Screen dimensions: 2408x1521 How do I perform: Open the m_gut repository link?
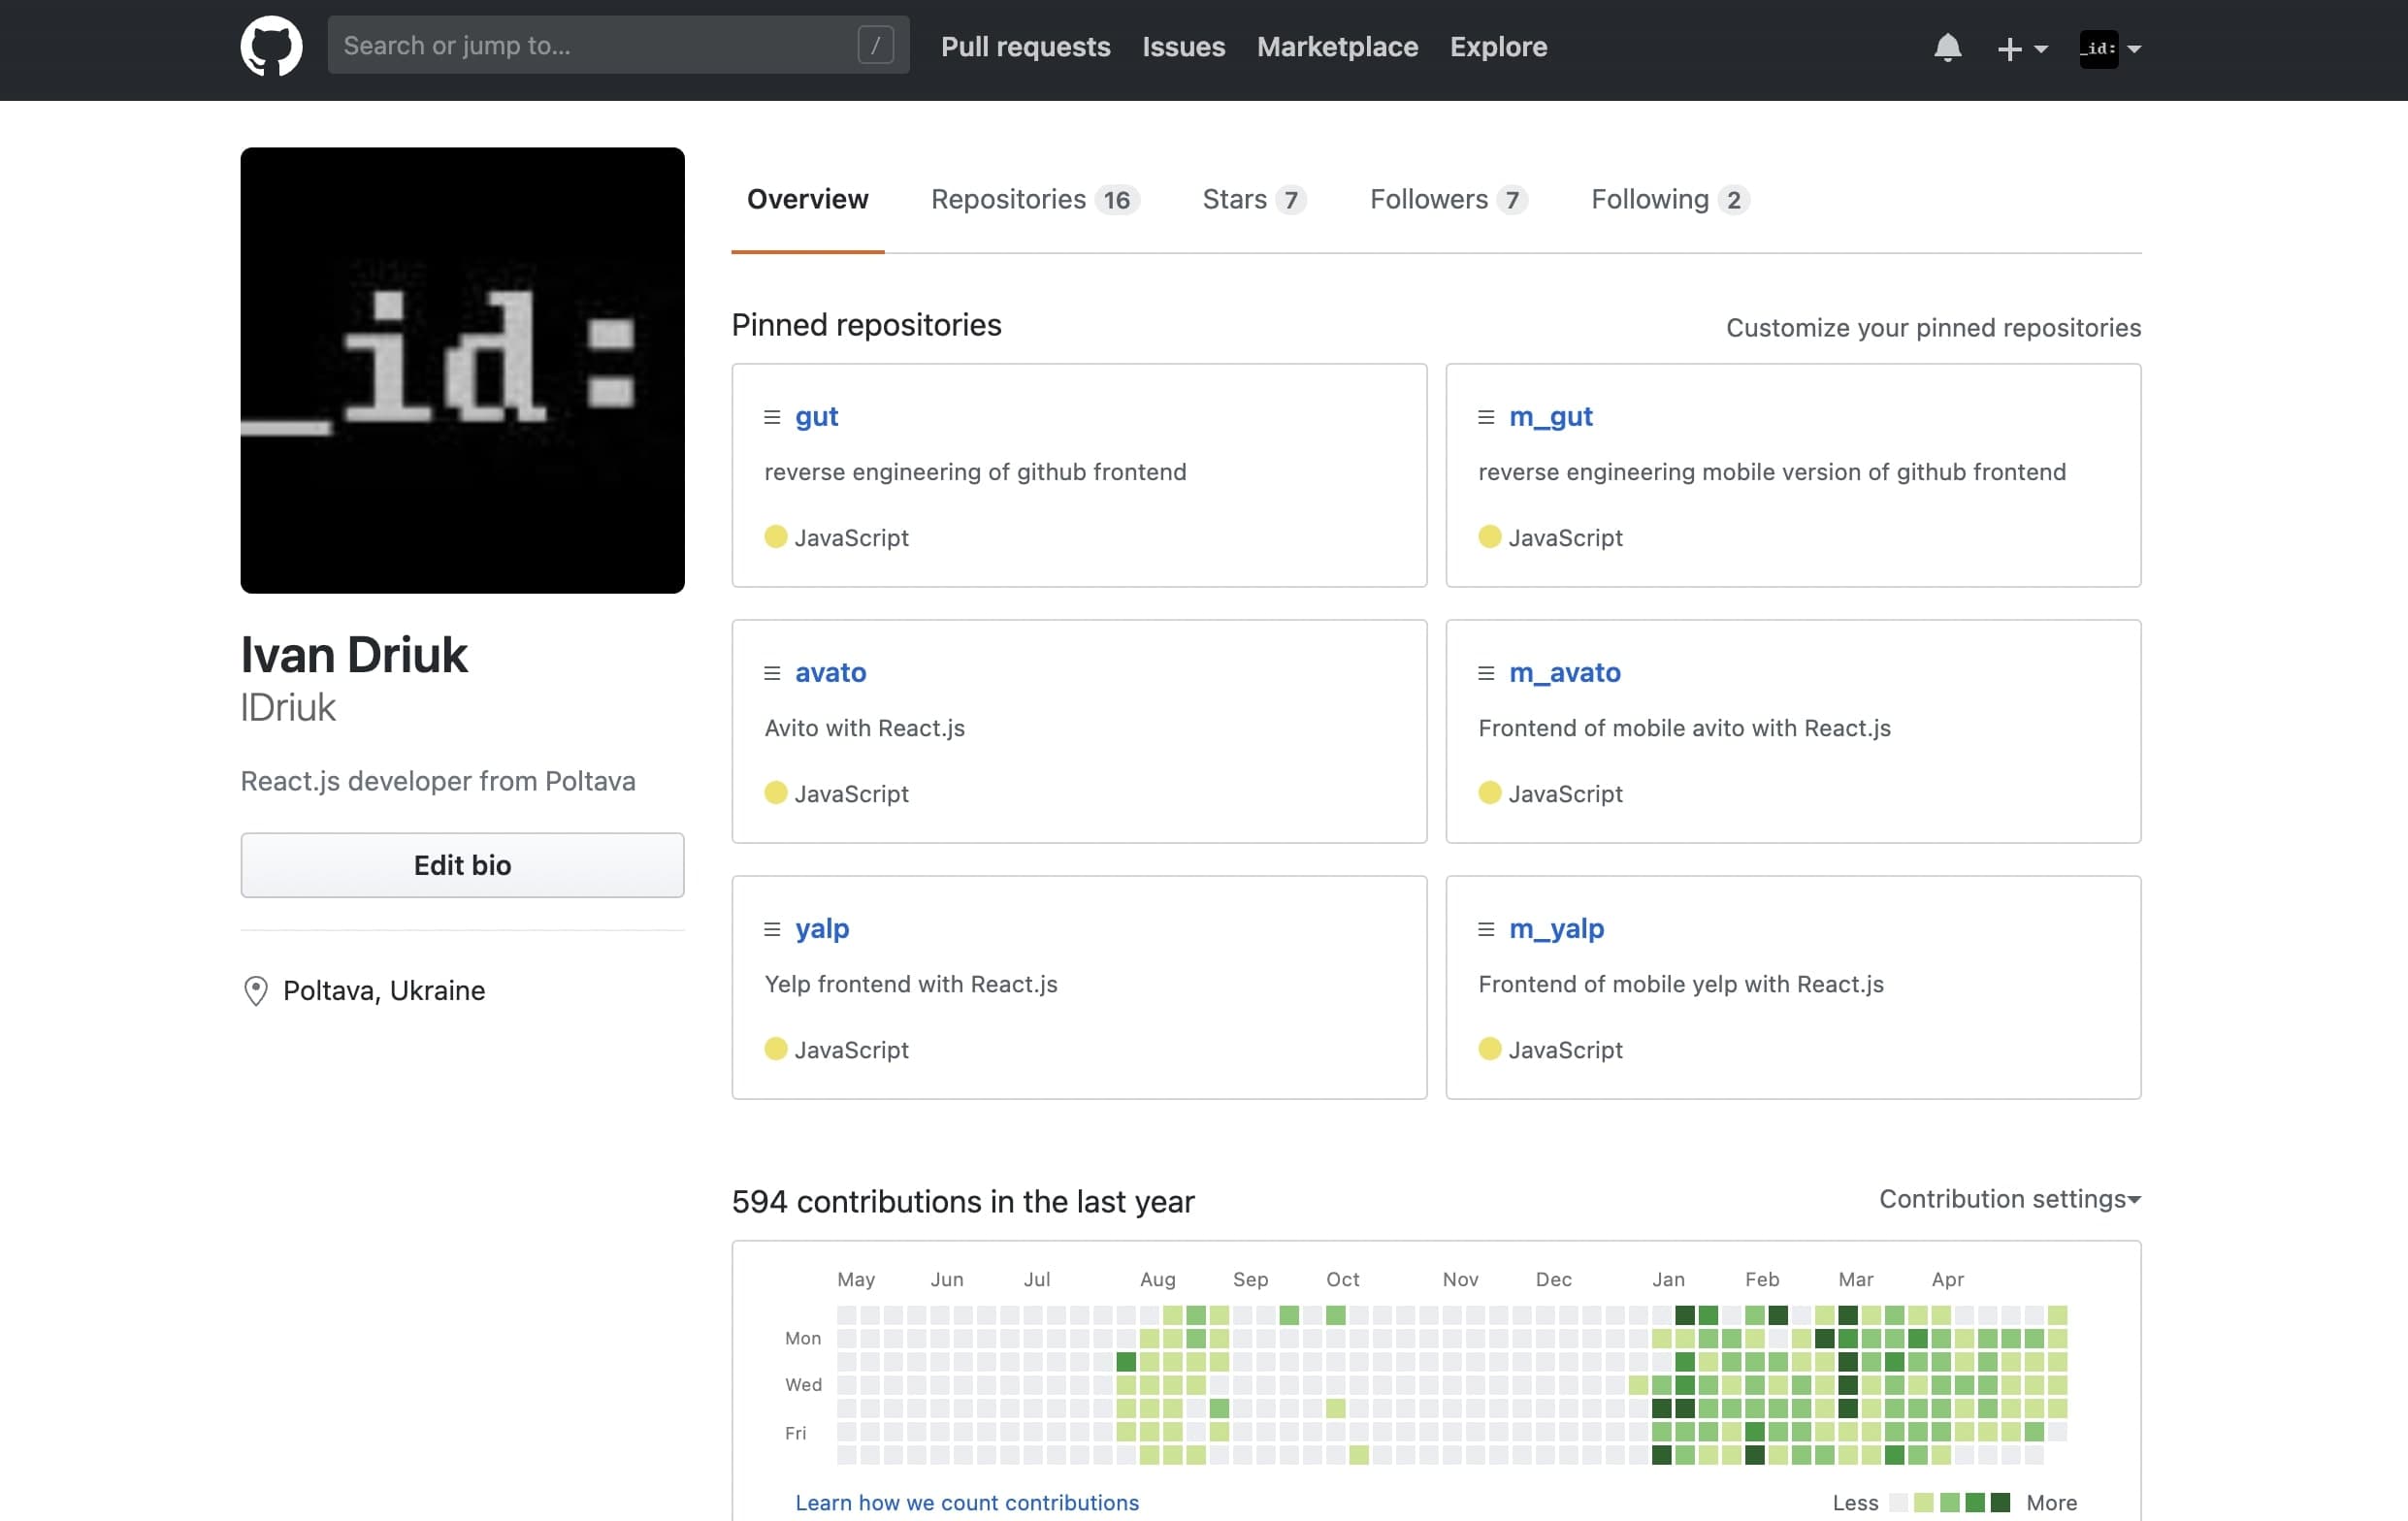pos(1551,417)
